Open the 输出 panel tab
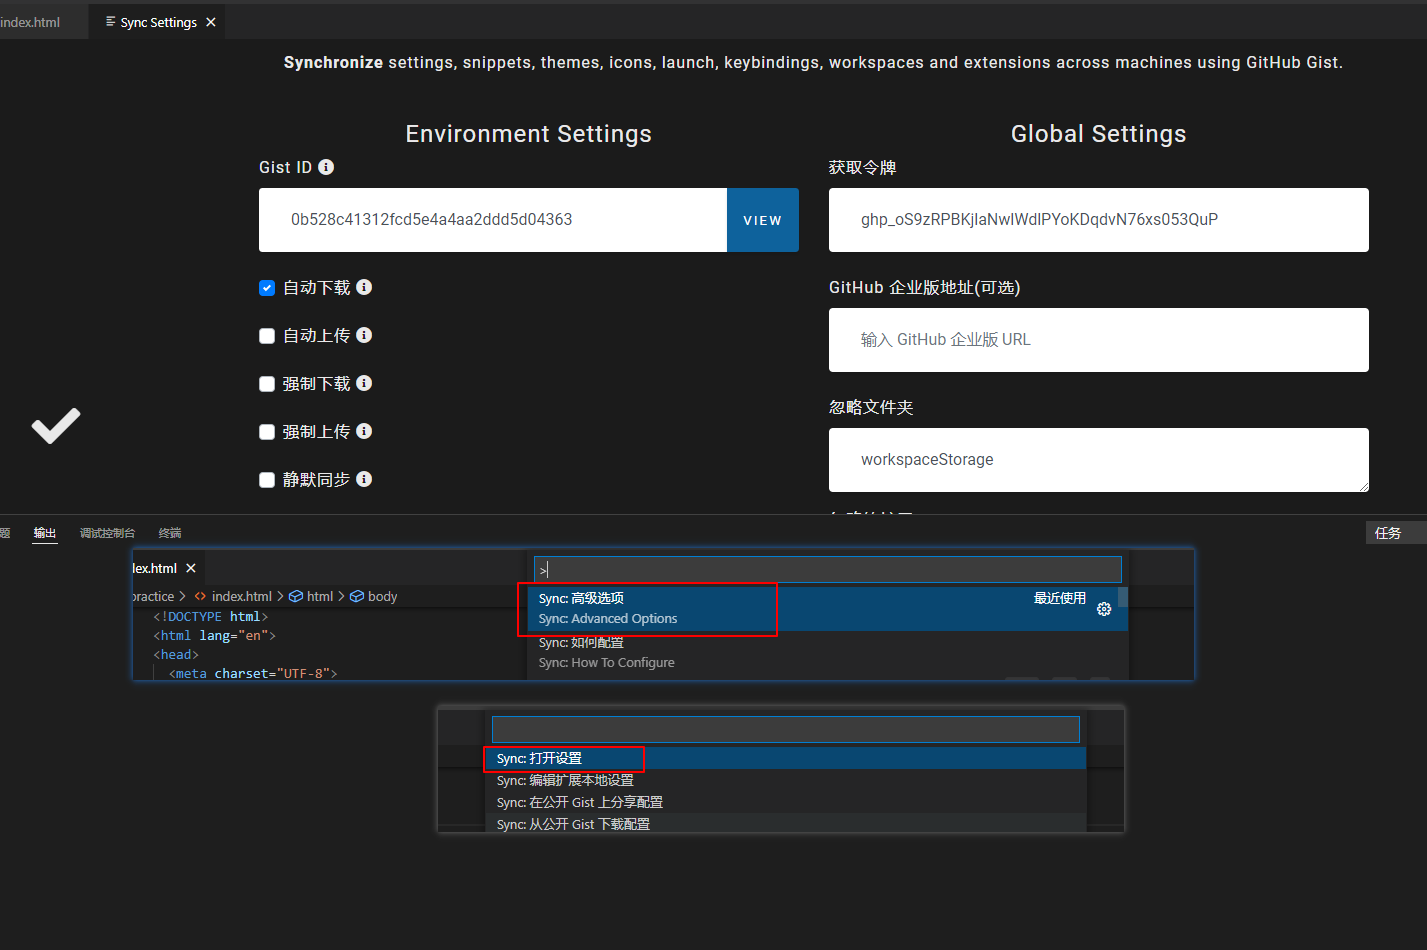 pos(45,533)
